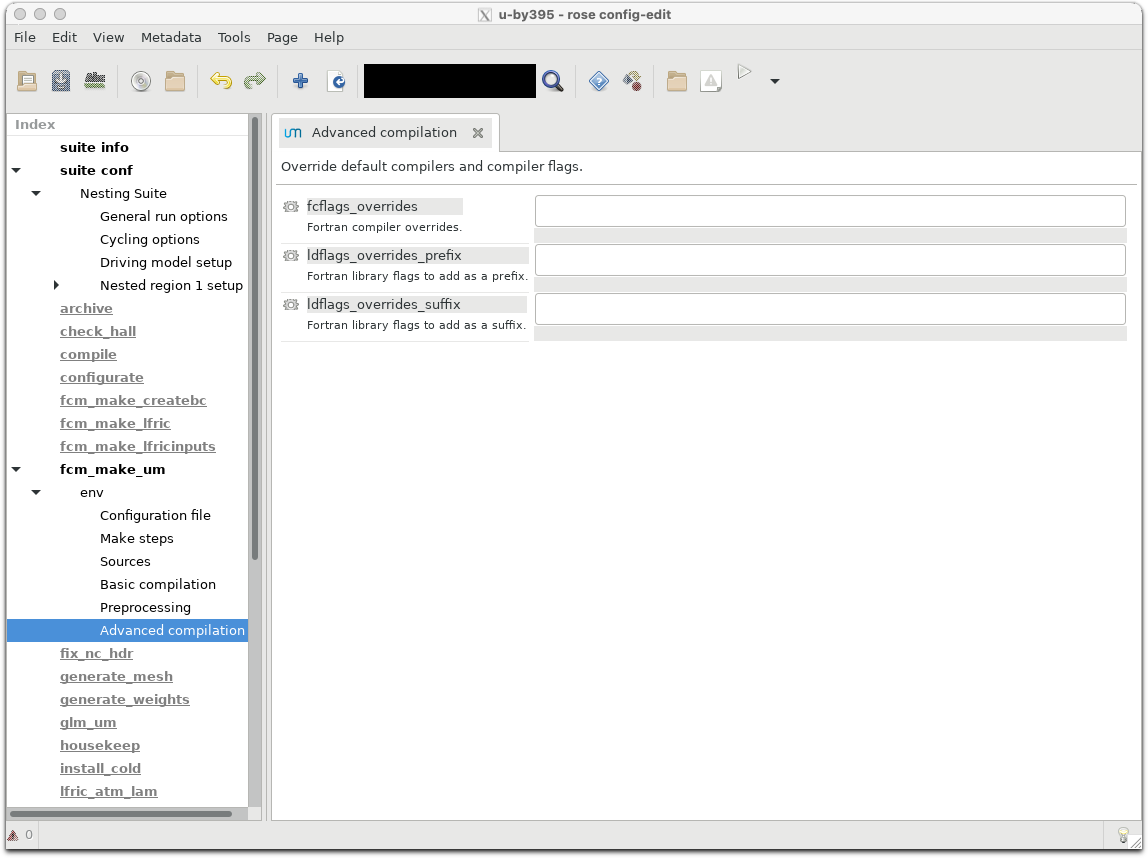Collapse the fcm_make_um tree node
Image resolution: width=1148 pixels, height=858 pixels.
16,470
